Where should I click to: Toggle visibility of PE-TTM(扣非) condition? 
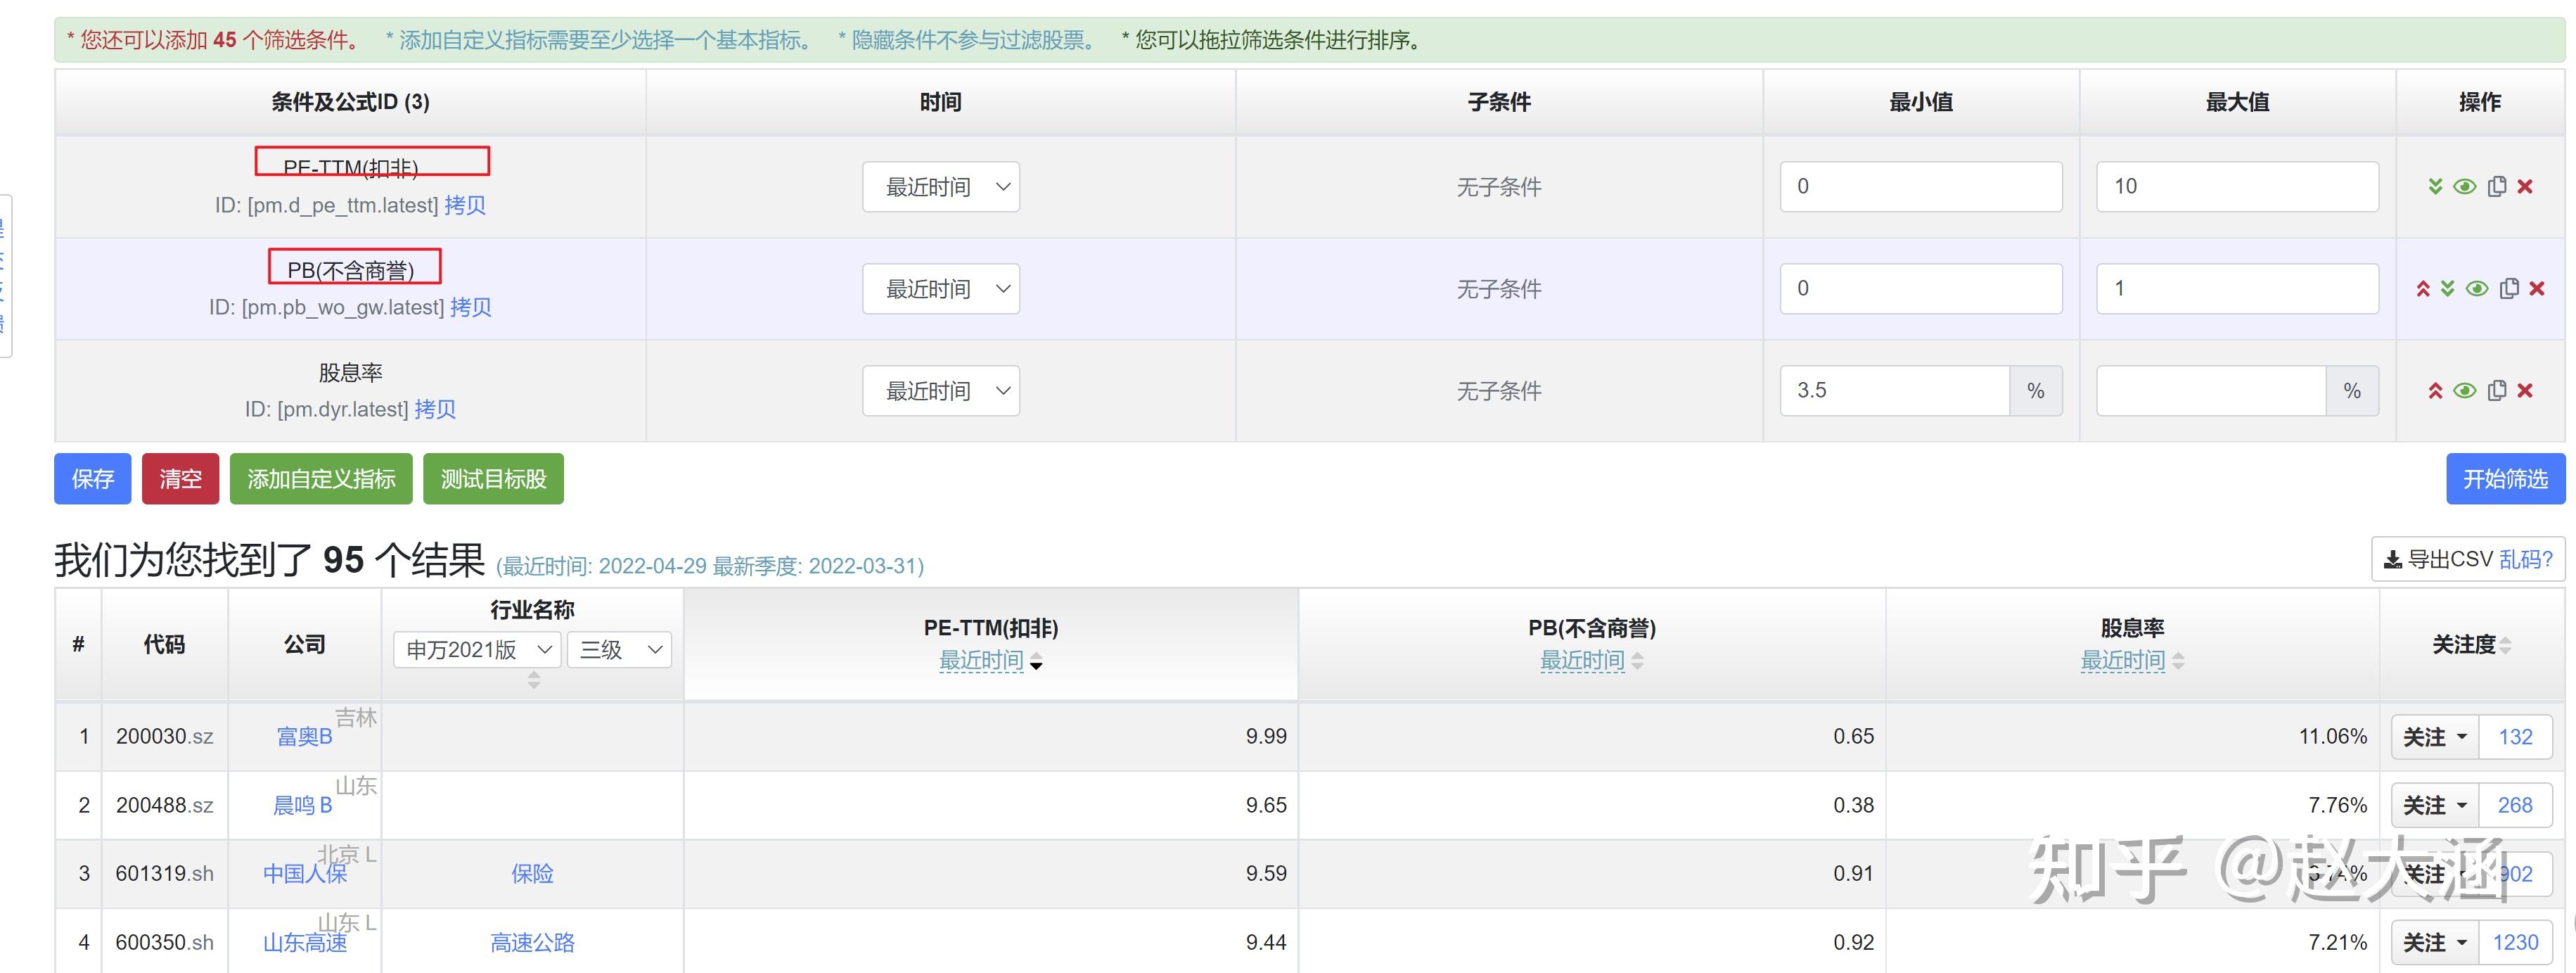pyautogui.click(x=2465, y=187)
